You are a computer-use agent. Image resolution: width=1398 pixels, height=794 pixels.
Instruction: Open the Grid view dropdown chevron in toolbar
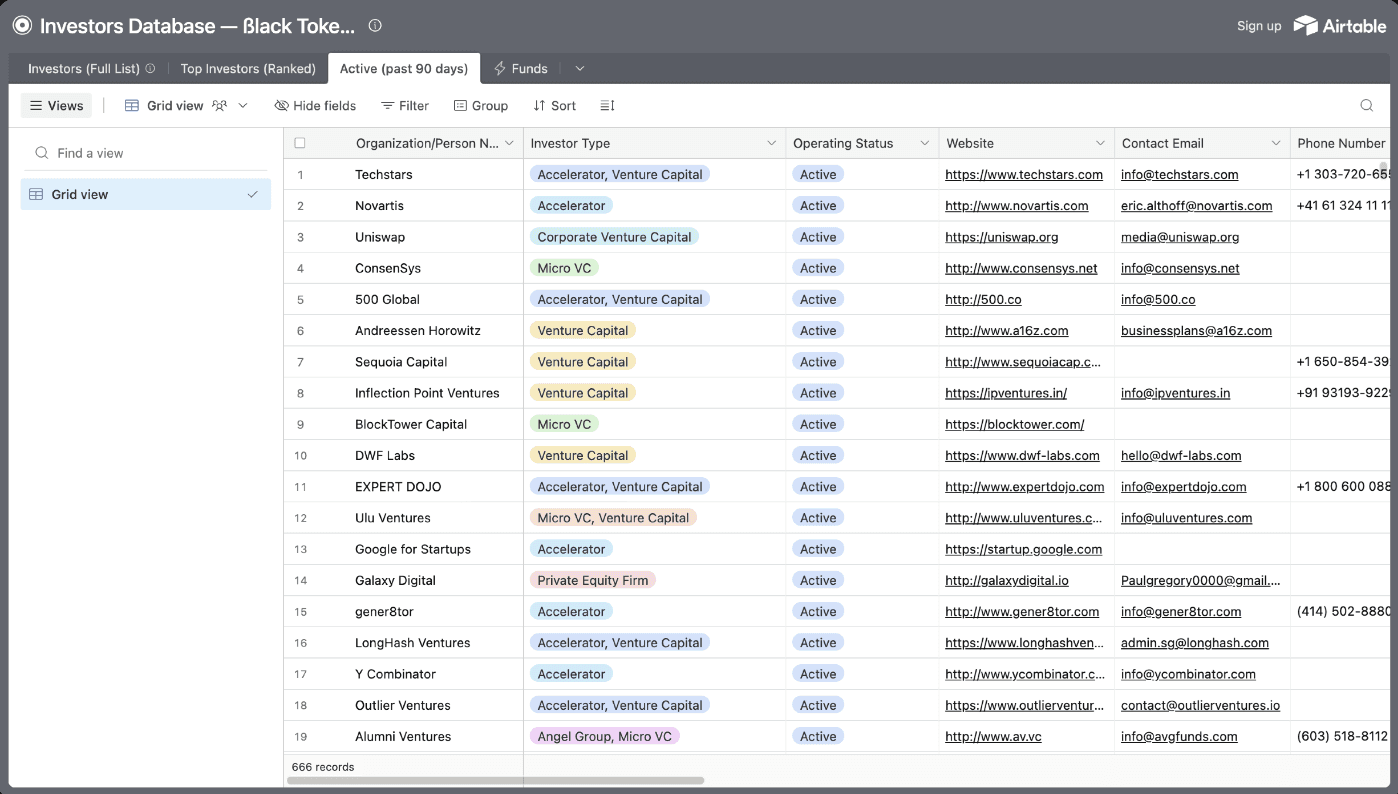[243, 106]
